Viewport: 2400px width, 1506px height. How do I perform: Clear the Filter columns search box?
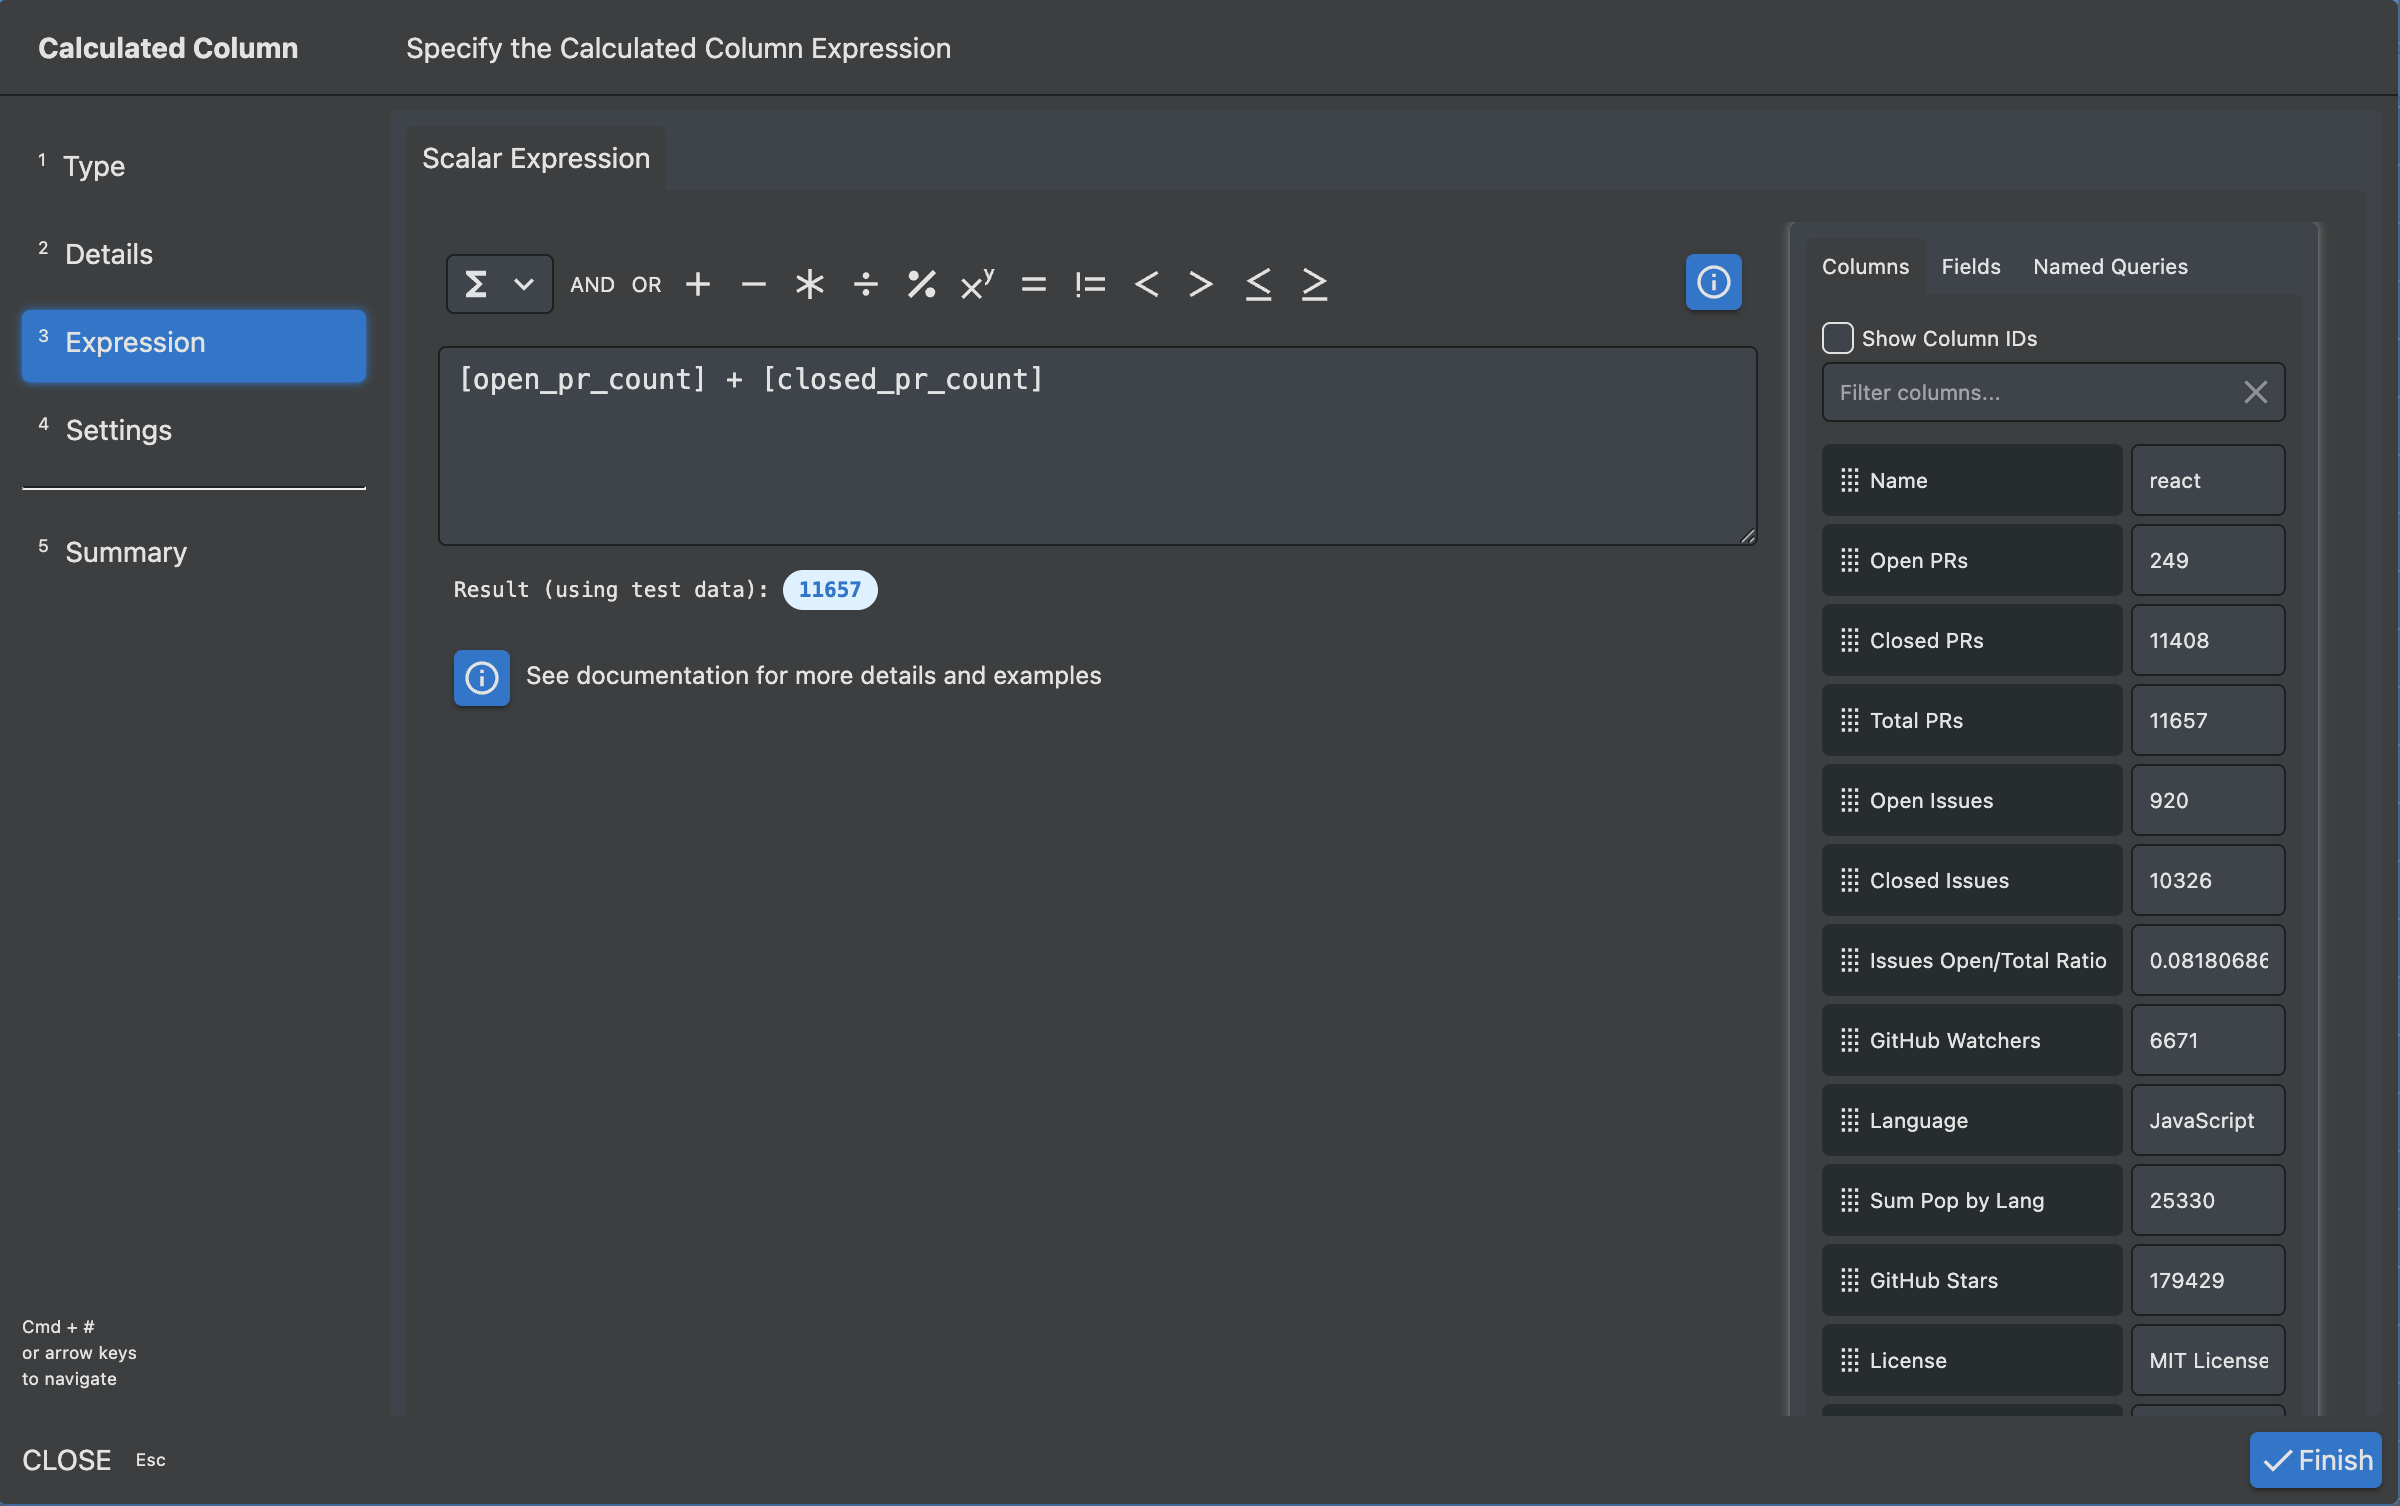point(2255,393)
